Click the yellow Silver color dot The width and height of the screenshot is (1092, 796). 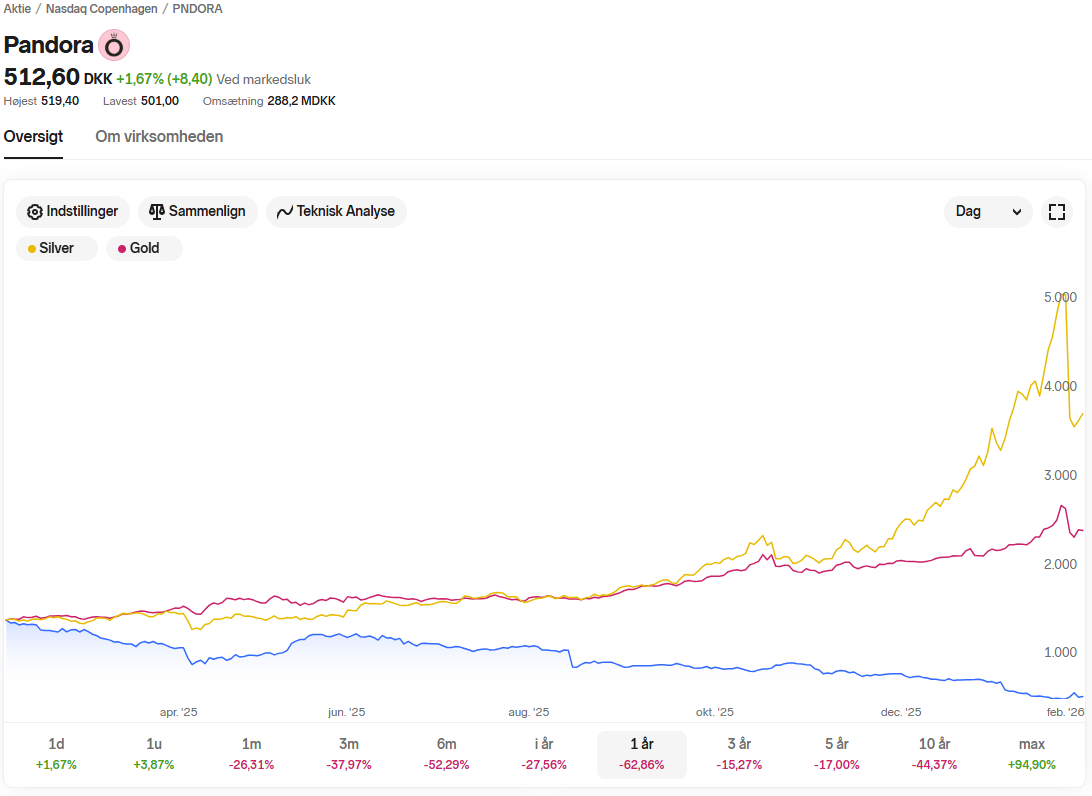pyautogui.click(x=31, y=249)
